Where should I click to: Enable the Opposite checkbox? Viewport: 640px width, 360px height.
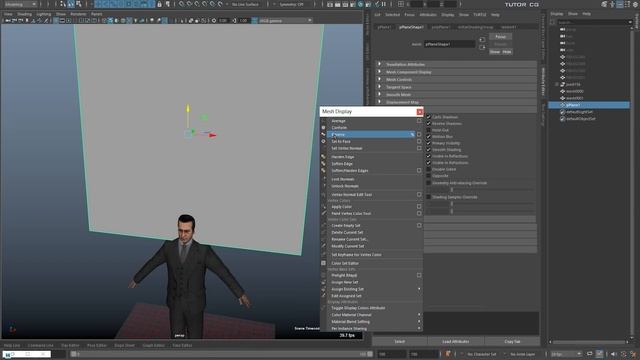[x=429, y=176]
